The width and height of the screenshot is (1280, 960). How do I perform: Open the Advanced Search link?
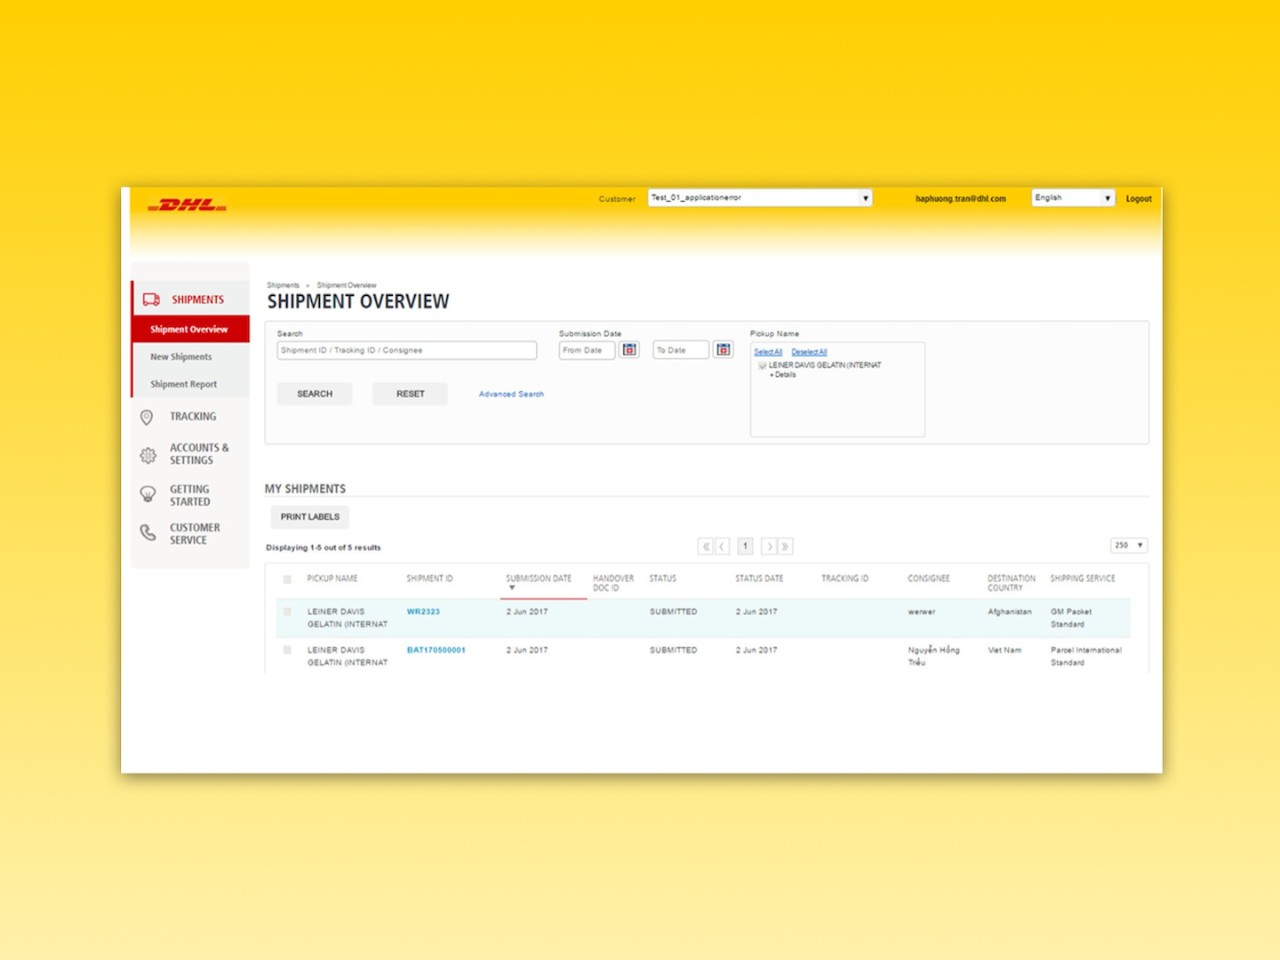tap(511, 394)
